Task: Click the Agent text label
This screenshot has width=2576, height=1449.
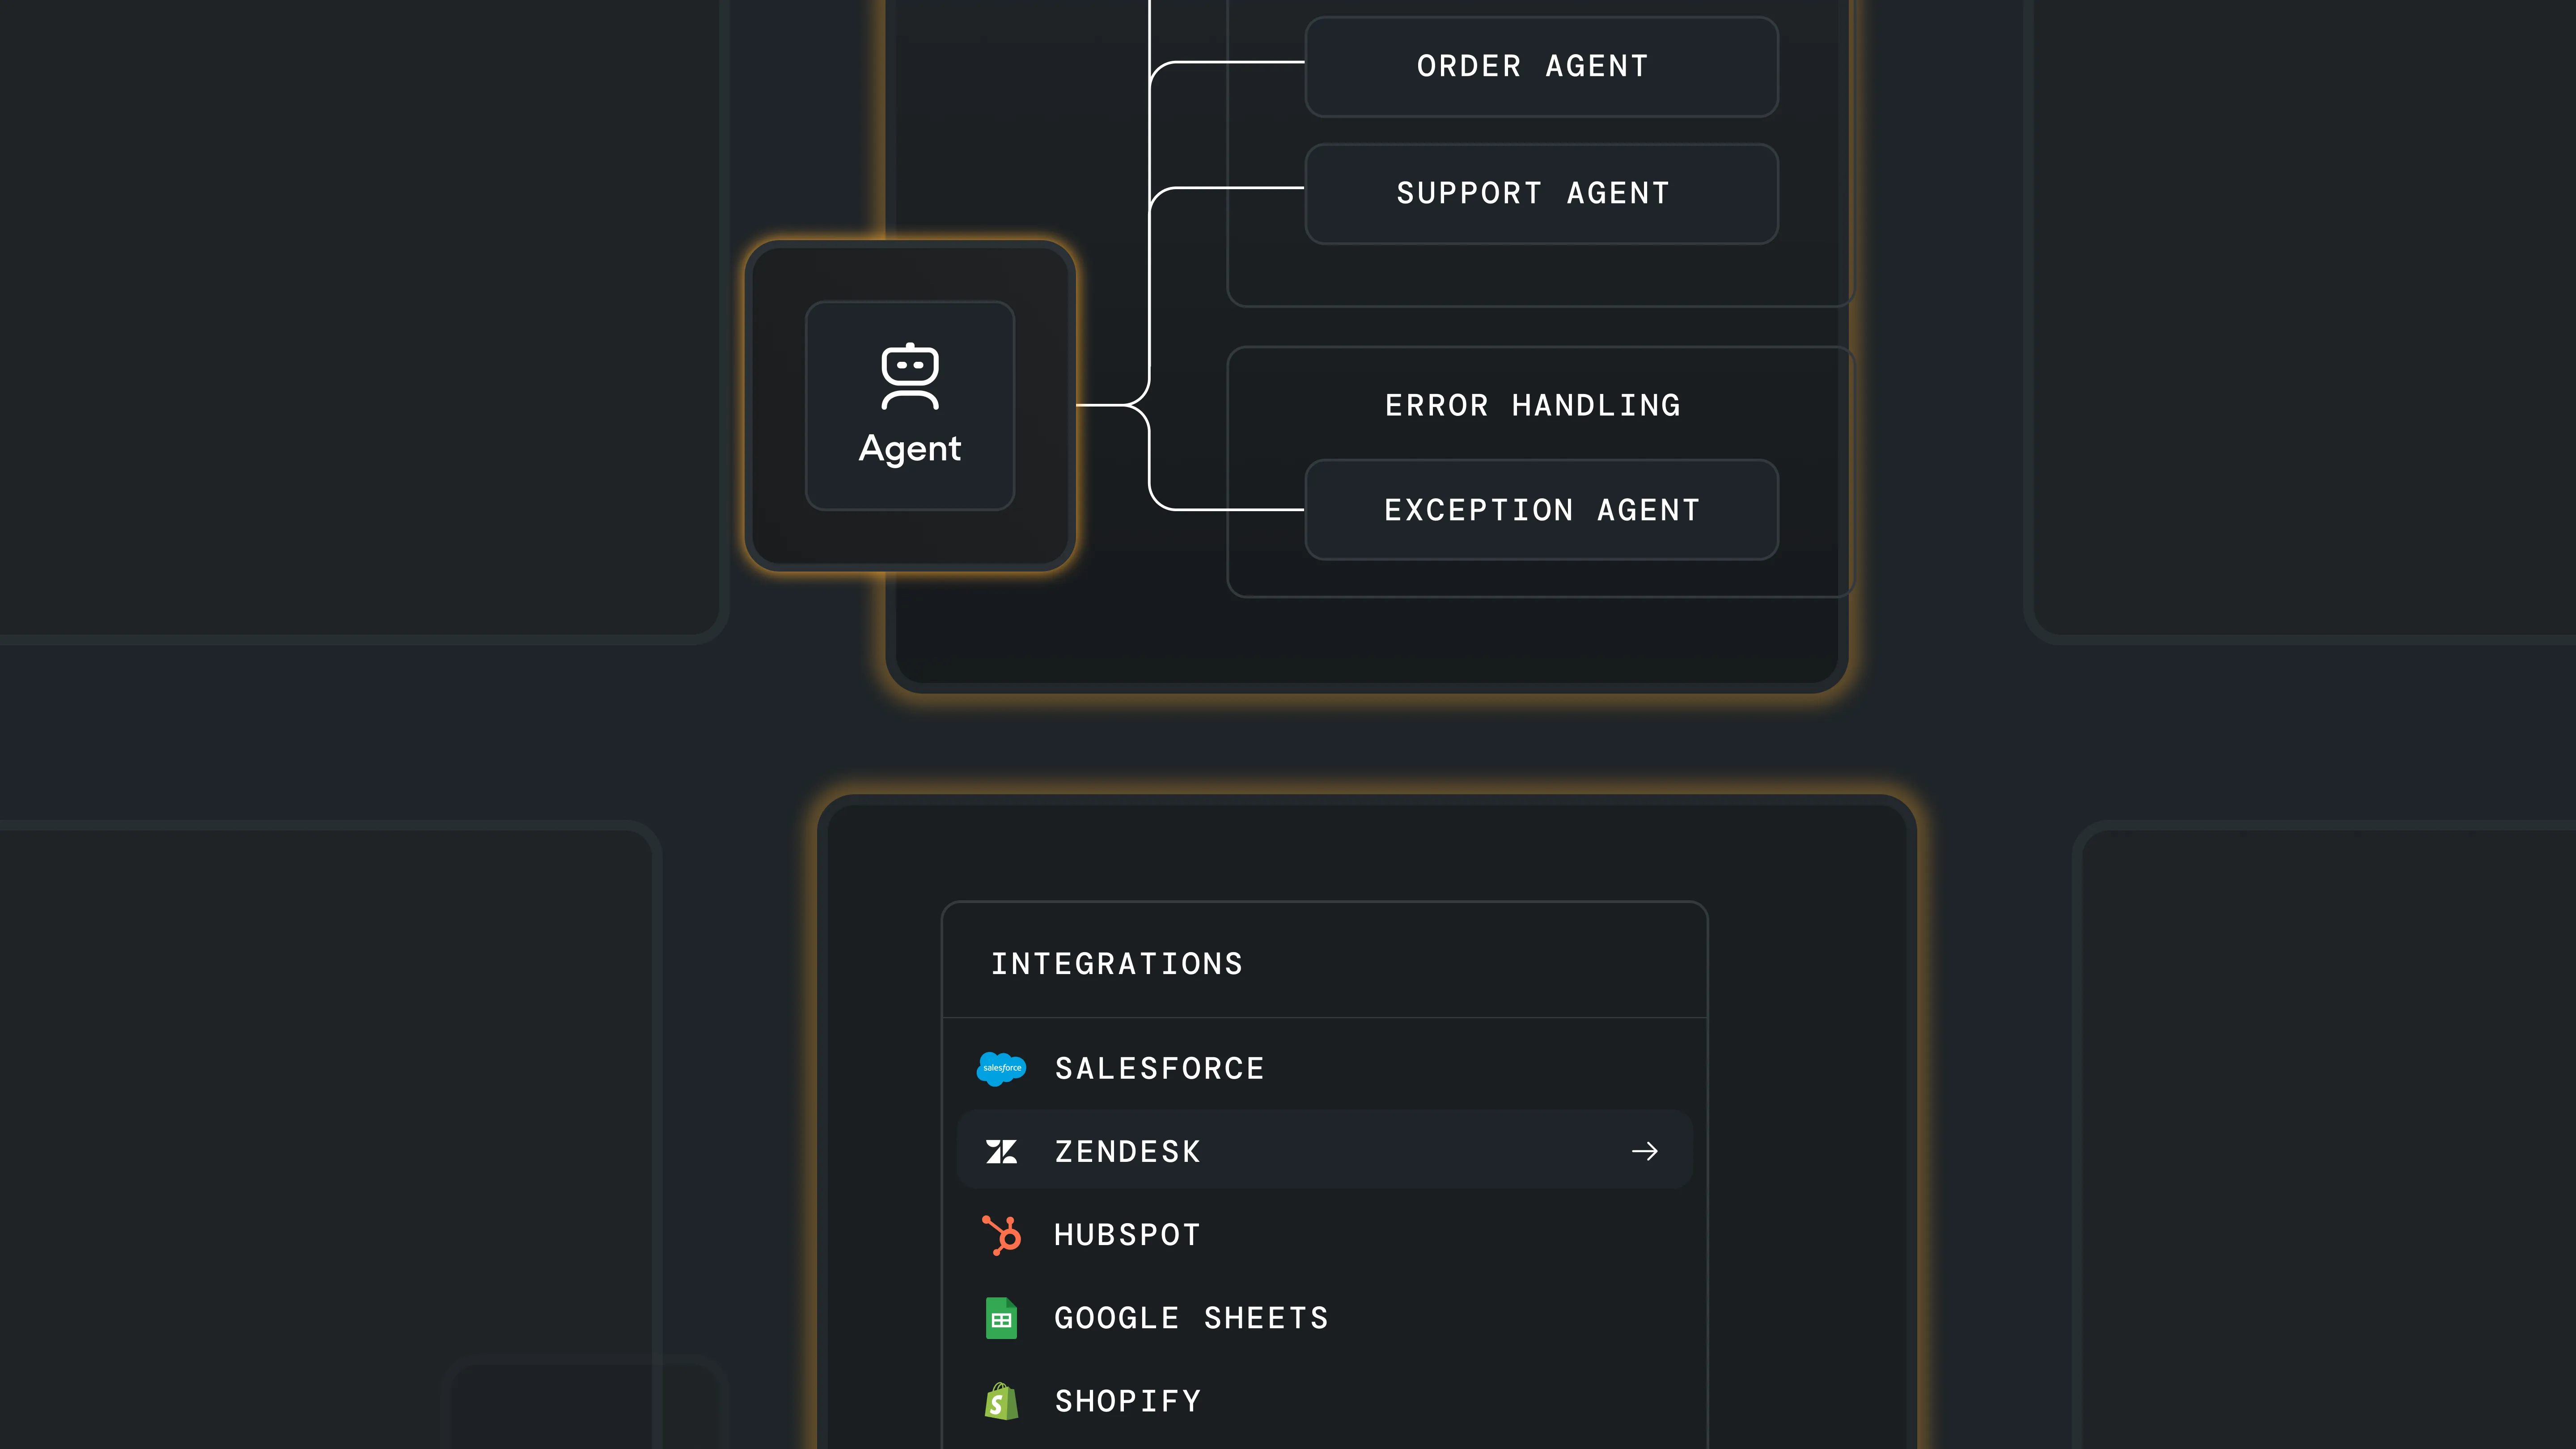Action: (909, 448)
